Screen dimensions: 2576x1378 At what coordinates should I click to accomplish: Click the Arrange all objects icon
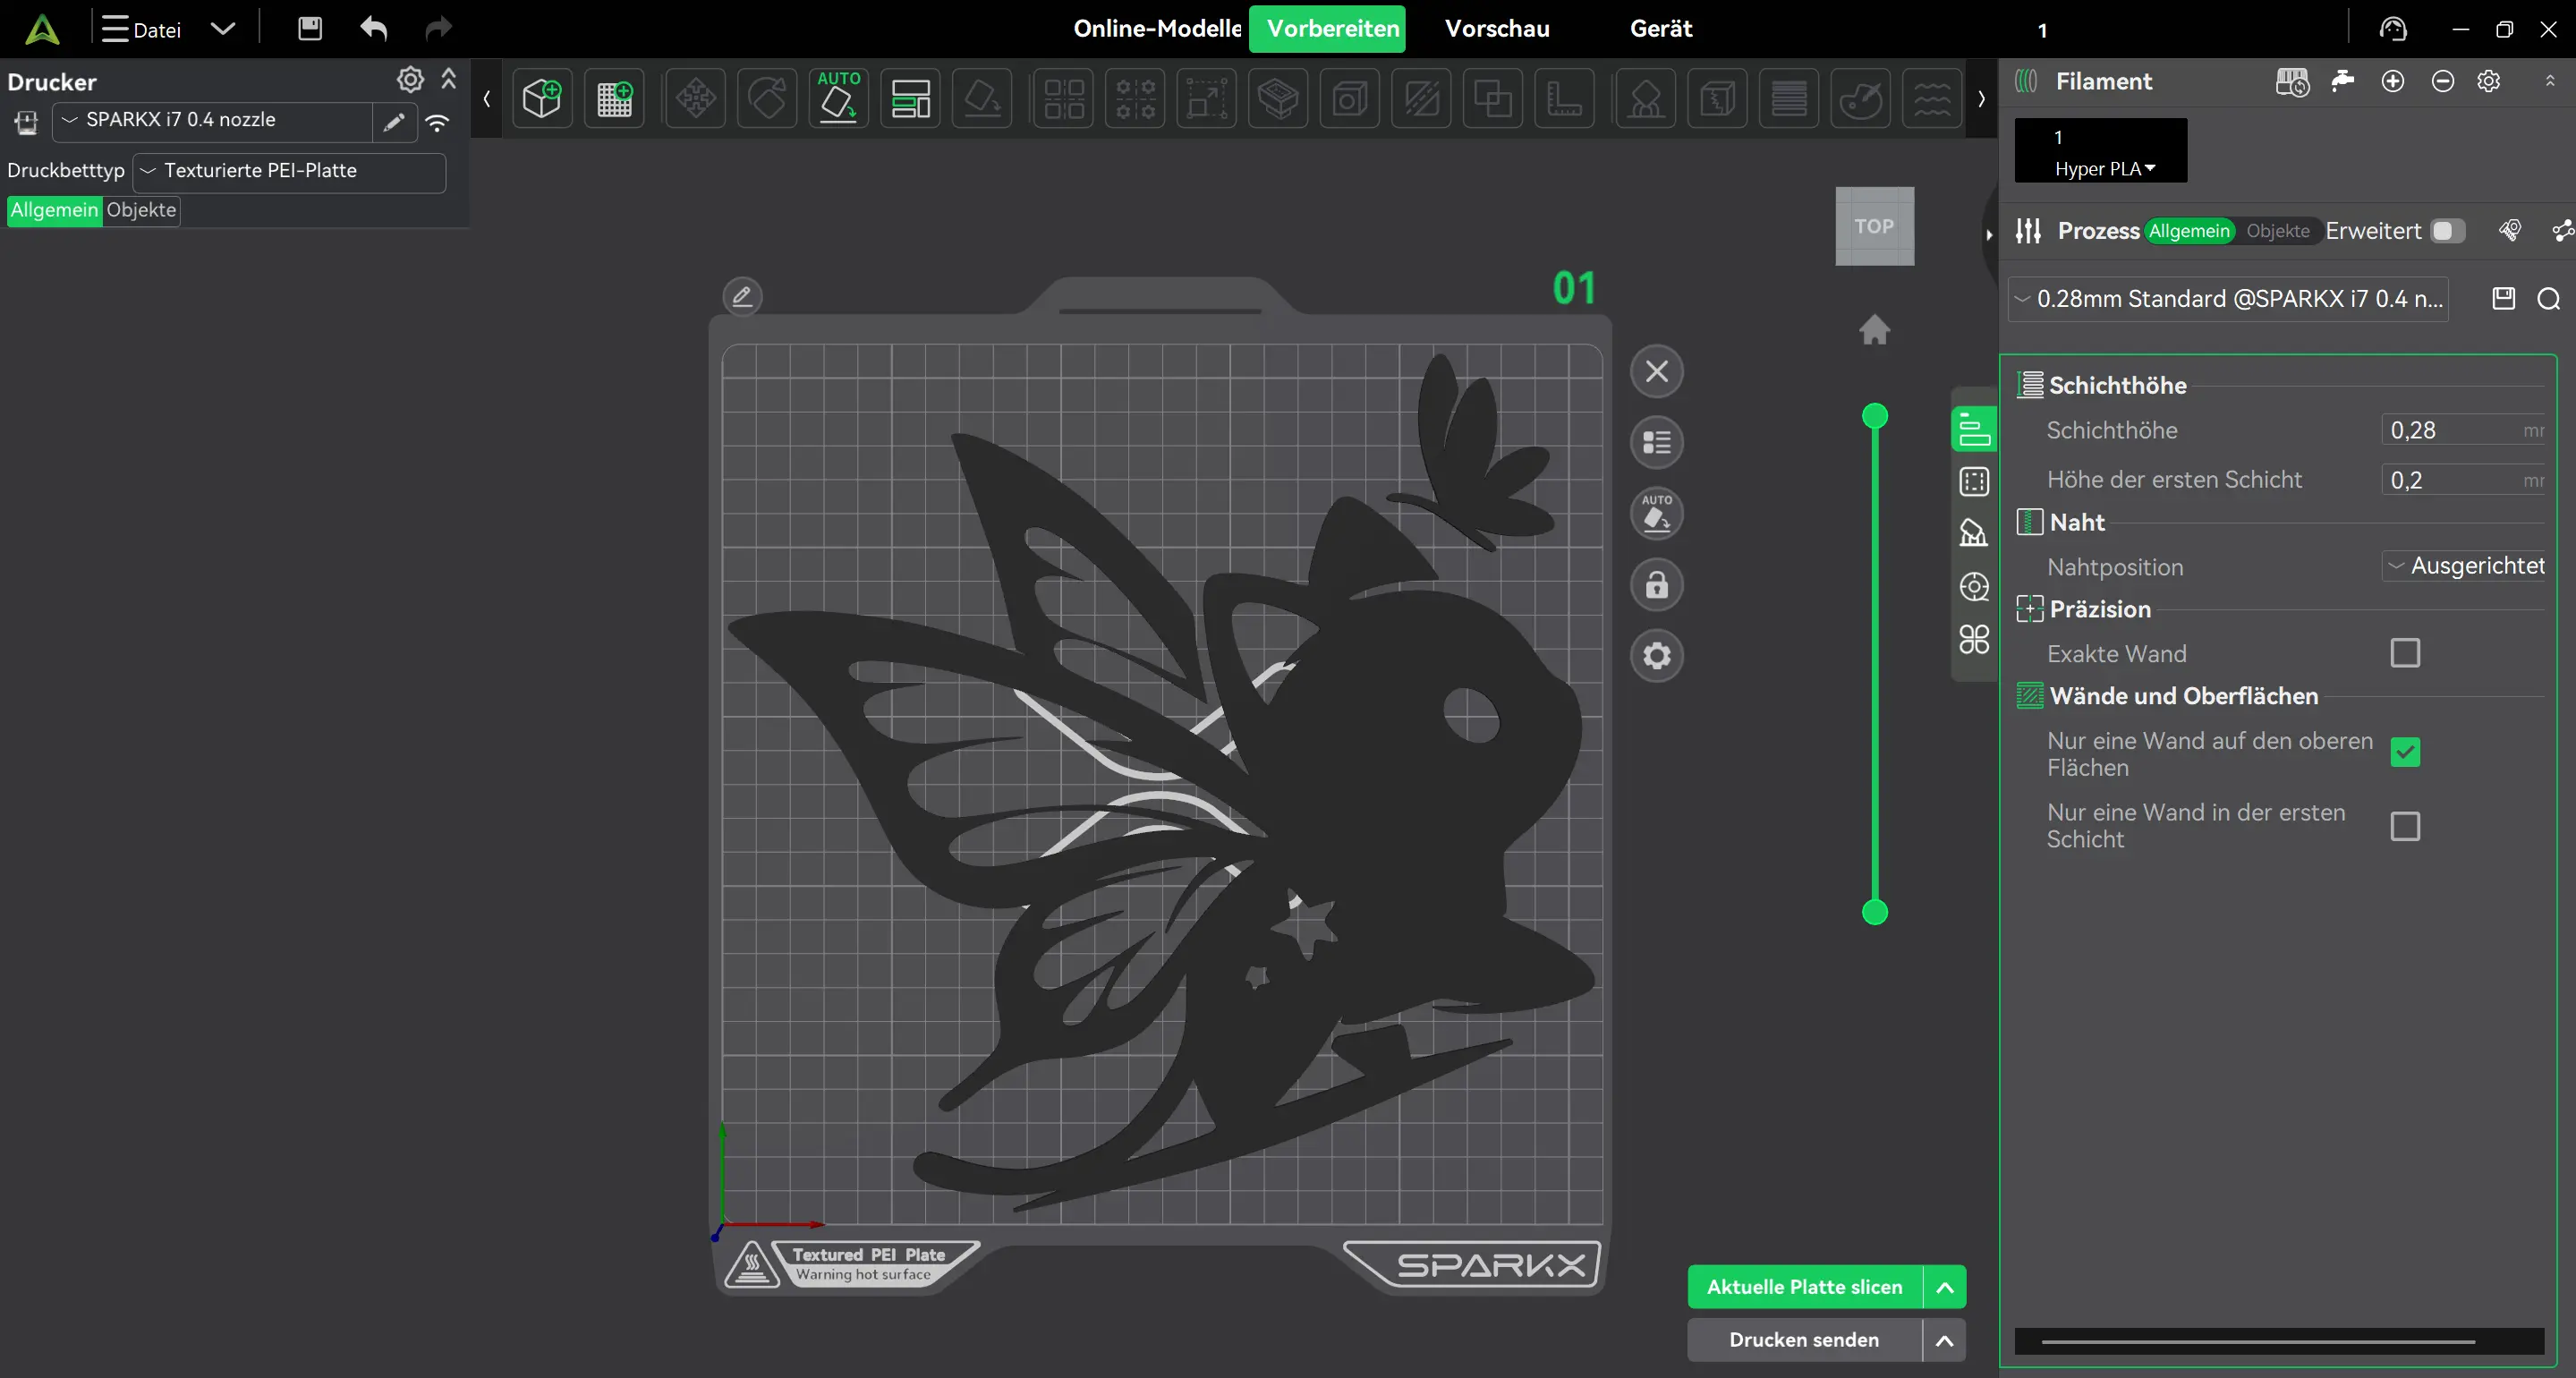click(x=910, y=98)
